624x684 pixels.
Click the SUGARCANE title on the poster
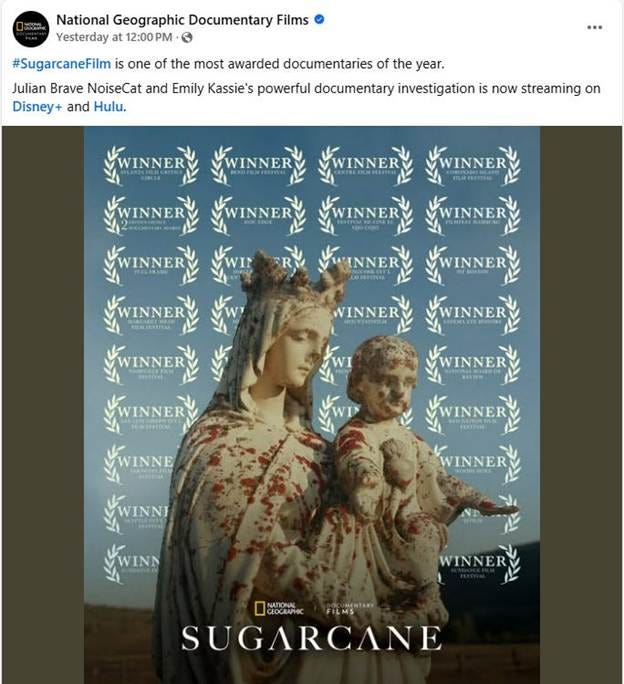pyautogui.click(x=311, y=638)
